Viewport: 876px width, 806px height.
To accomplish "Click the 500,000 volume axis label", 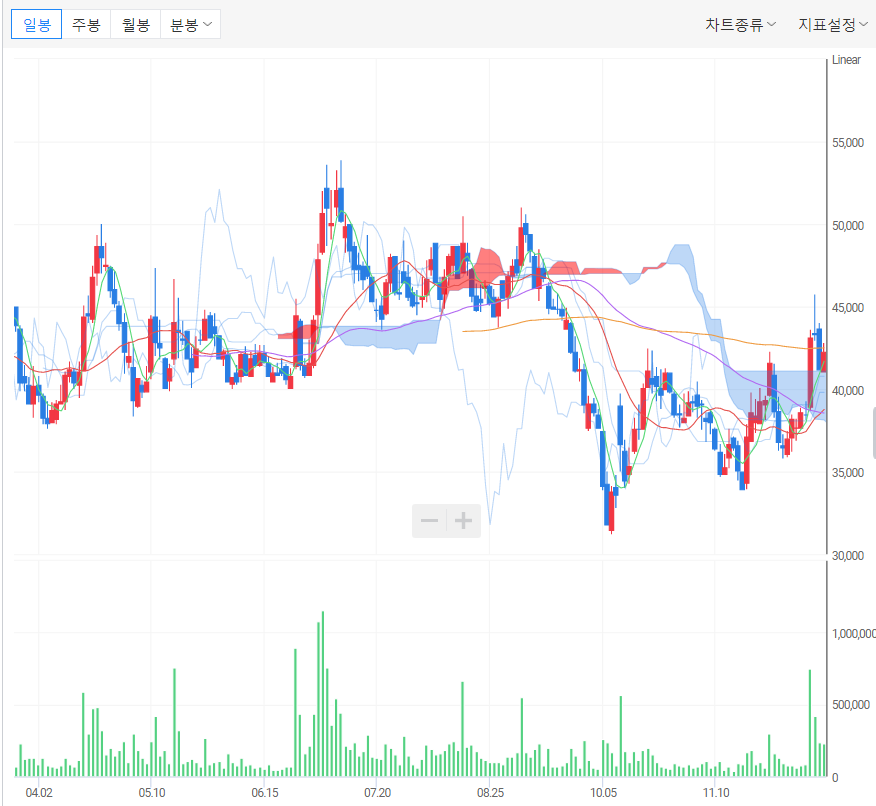I will tap(851, 705).
